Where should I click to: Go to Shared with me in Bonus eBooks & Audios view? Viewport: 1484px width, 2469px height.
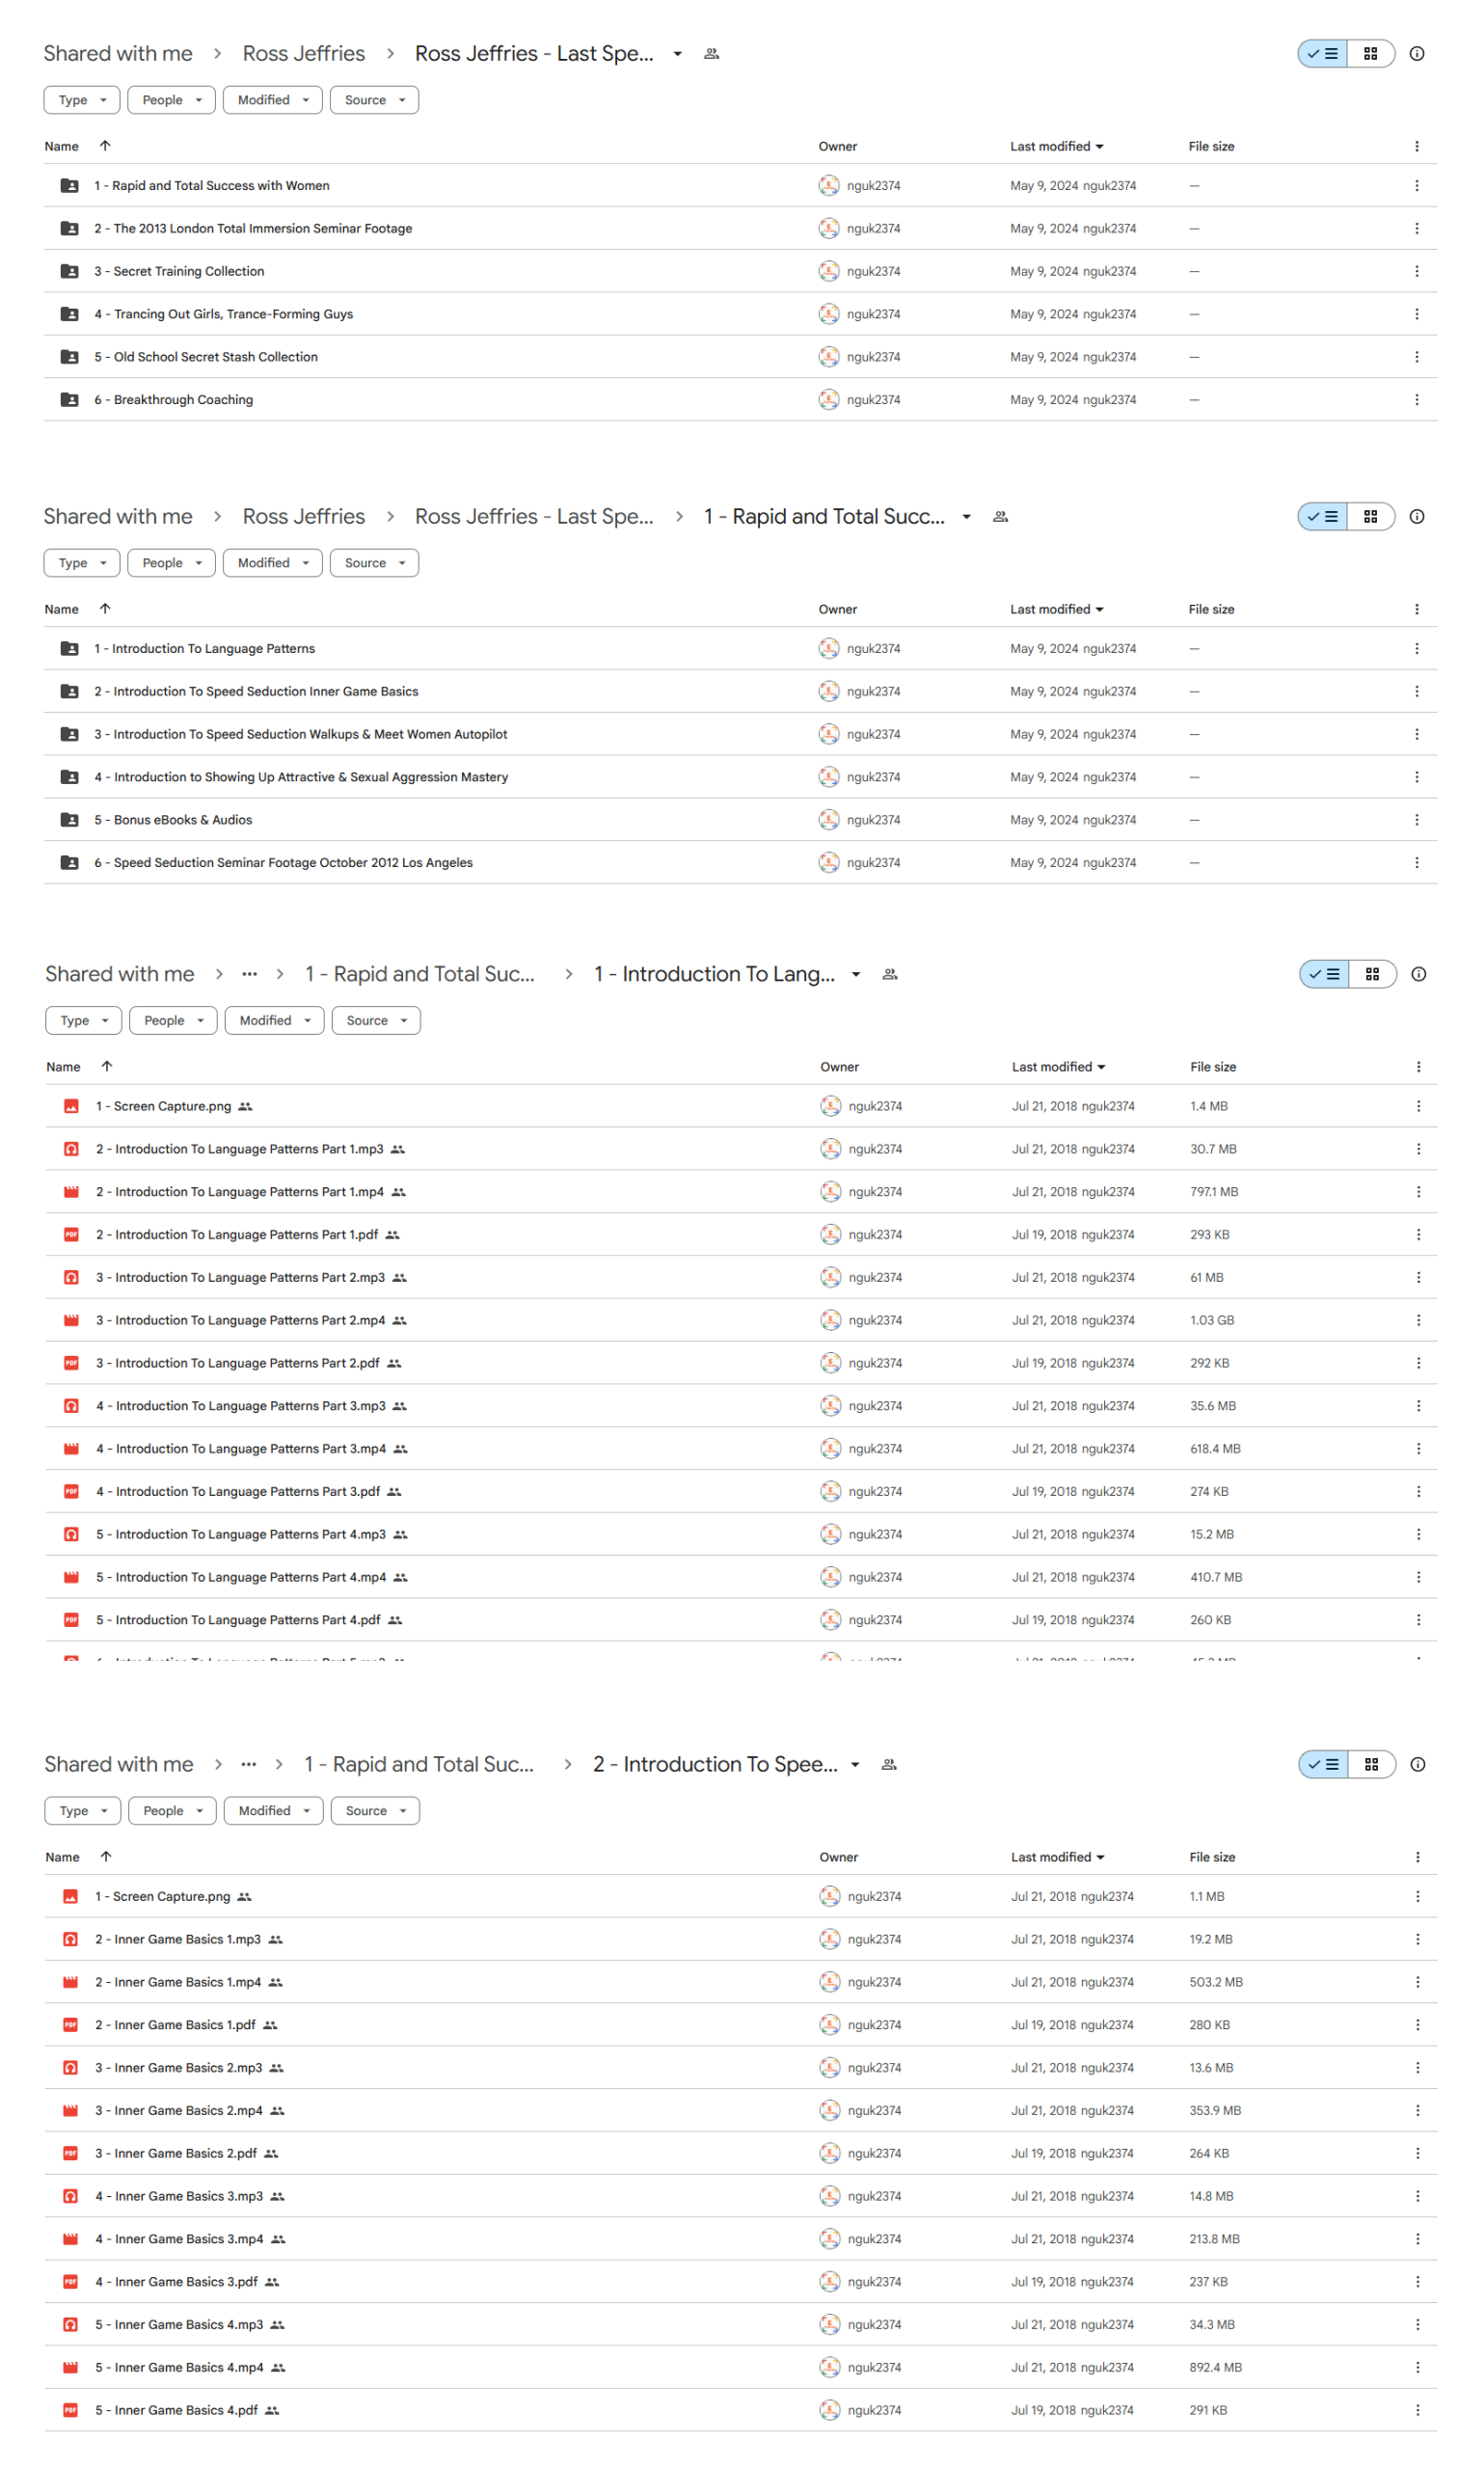tap(118, 517)
